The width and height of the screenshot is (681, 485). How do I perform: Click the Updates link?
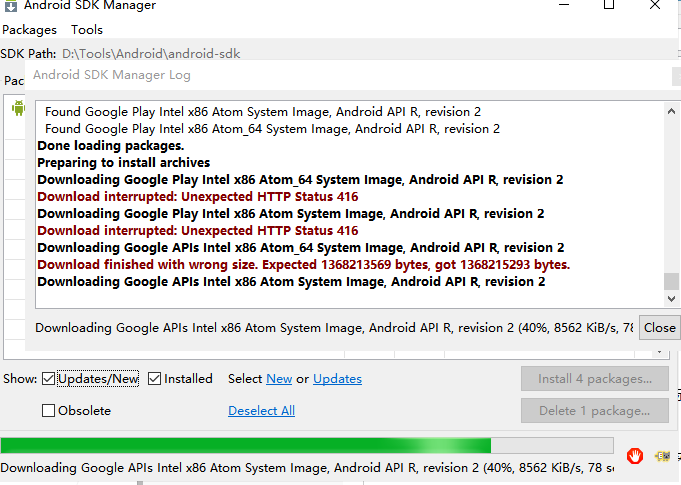[x=337, y=379]
